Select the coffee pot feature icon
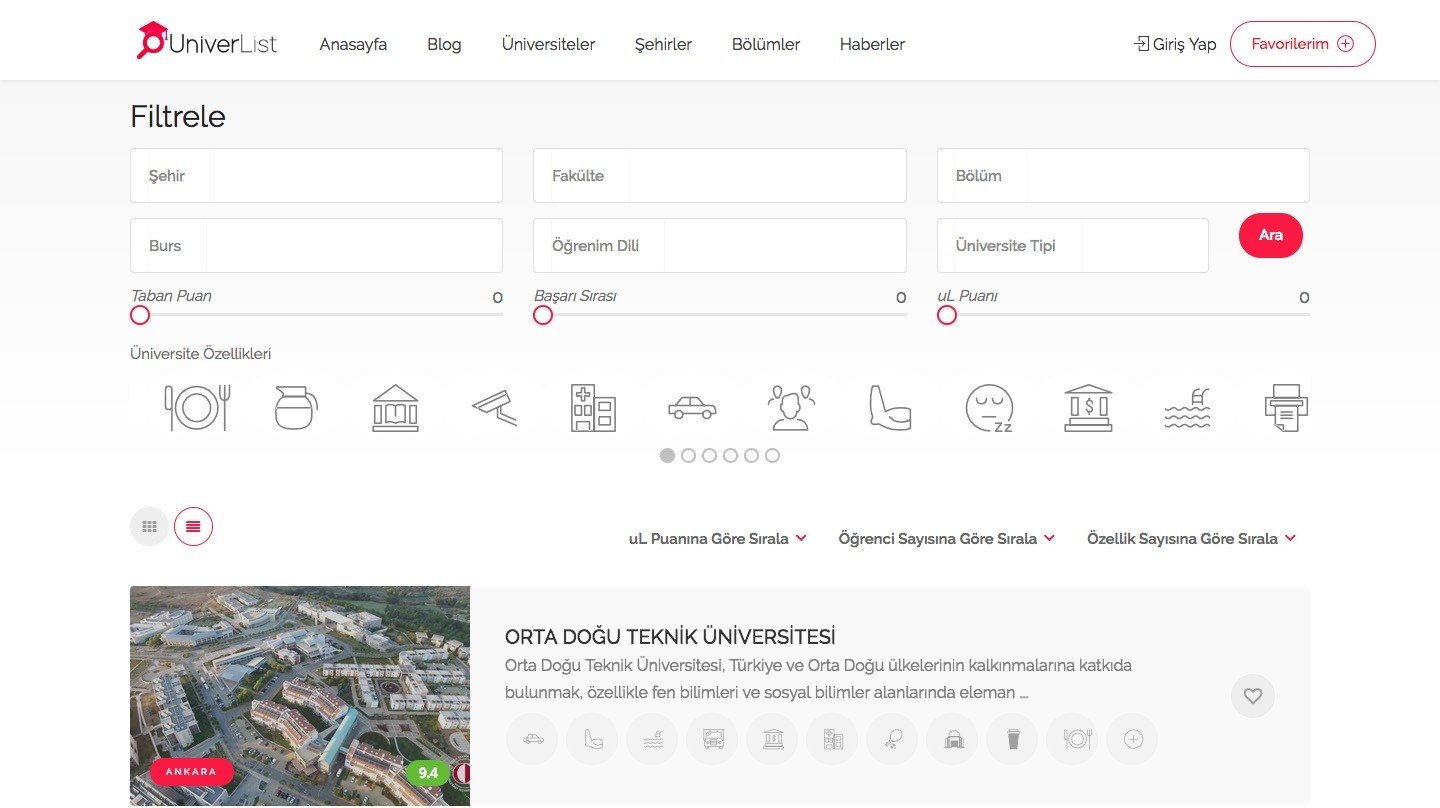1440x808 pixels. click(x=296, y=408)
